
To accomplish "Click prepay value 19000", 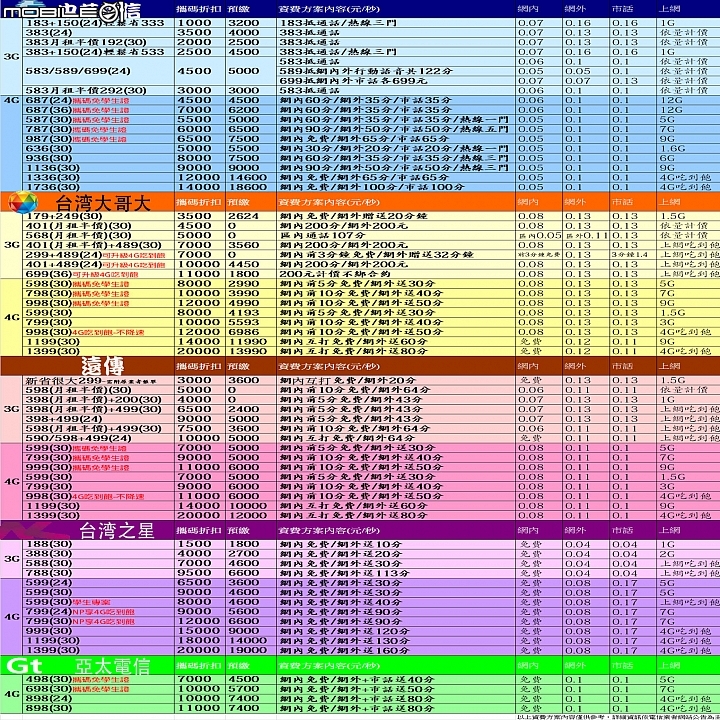I will (248, 650).
